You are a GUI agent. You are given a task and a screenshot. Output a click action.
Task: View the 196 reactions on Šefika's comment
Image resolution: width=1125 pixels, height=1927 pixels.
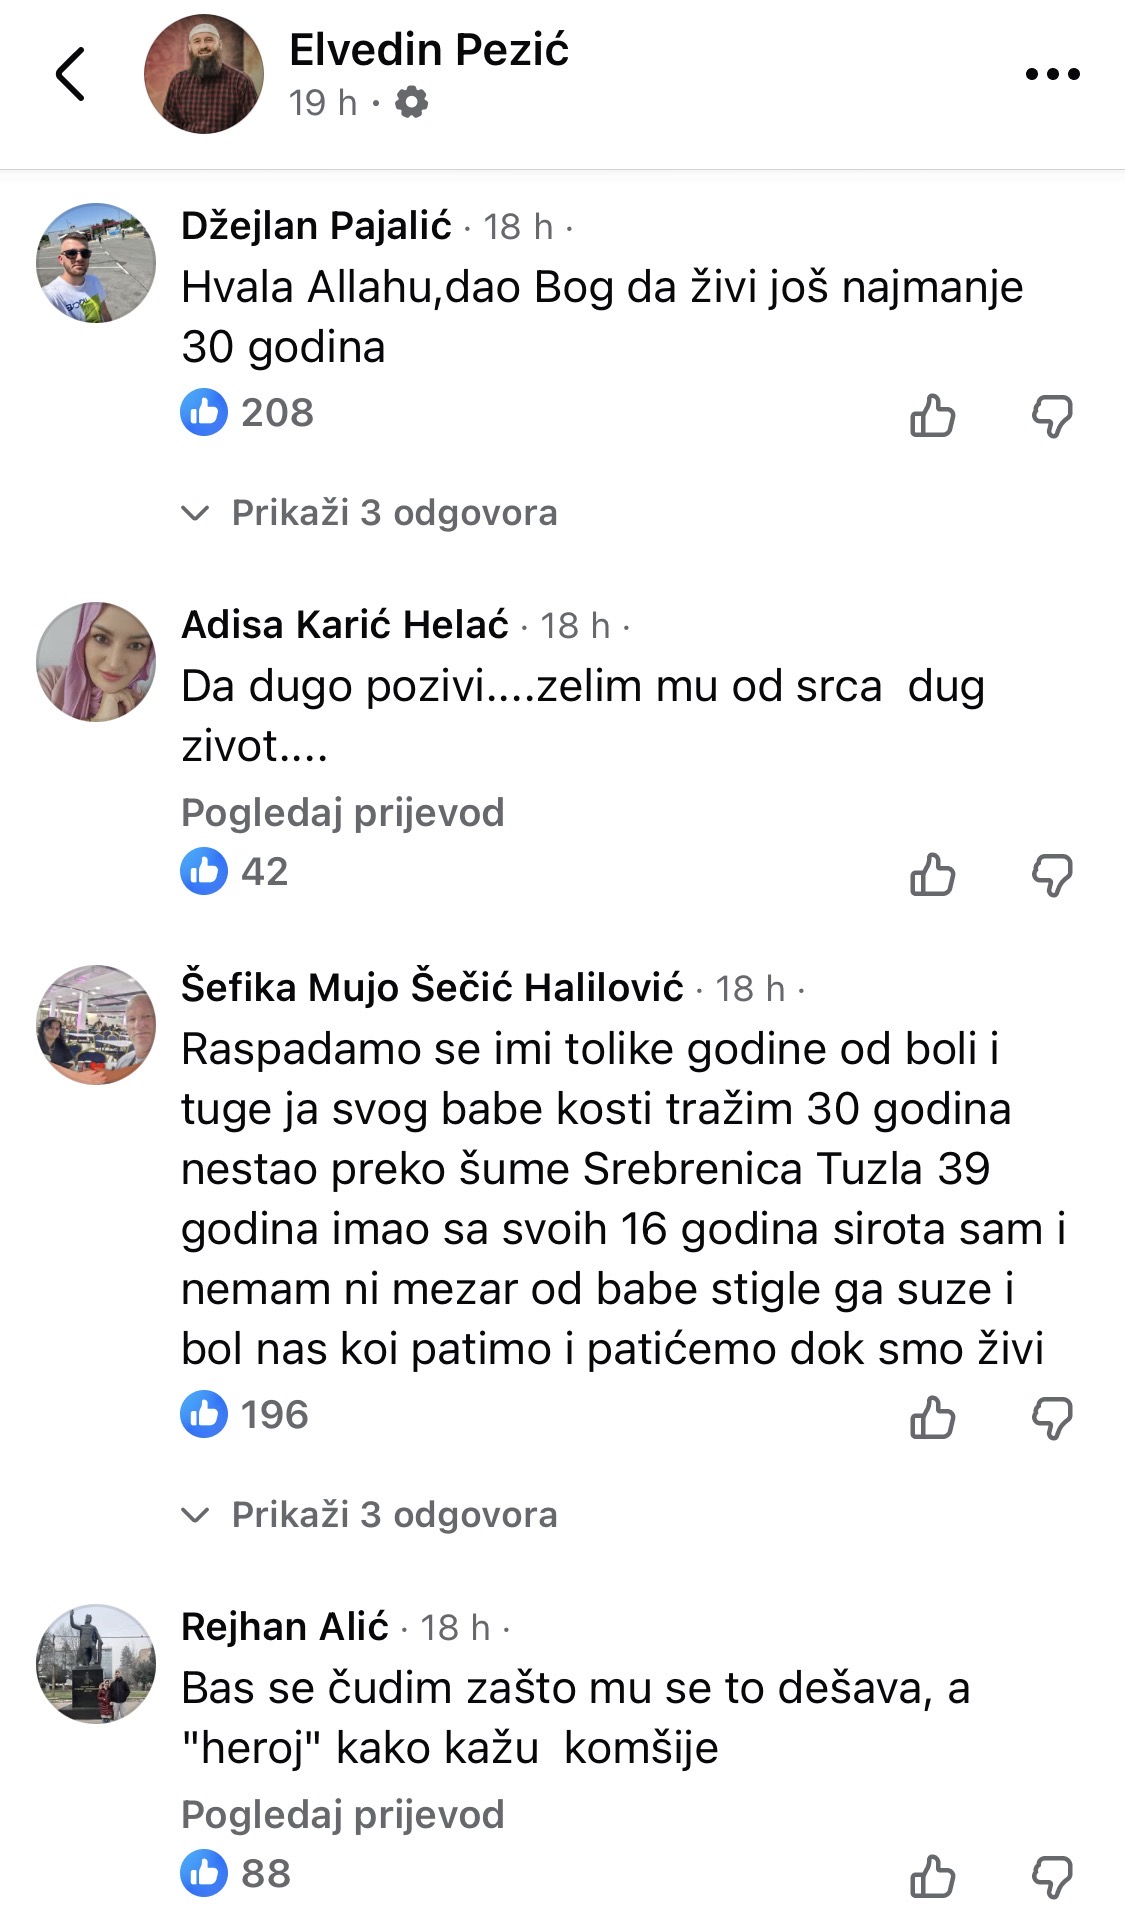245,1415
